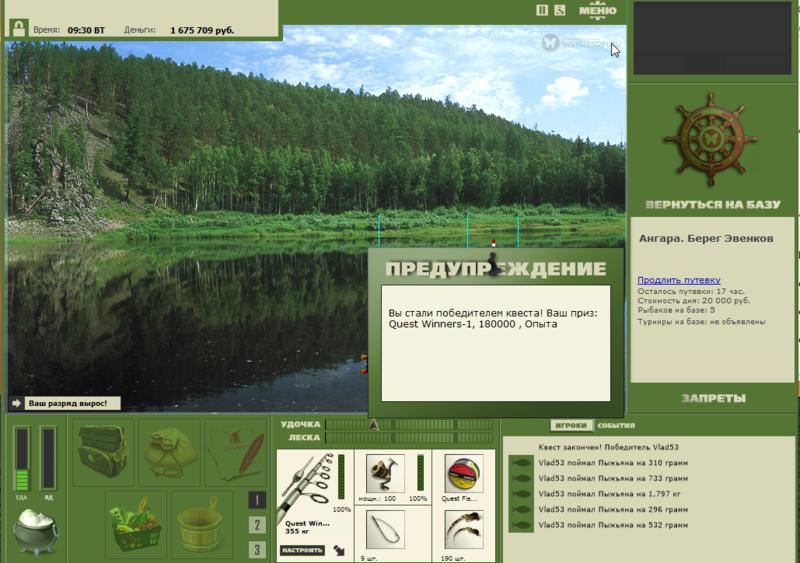Select the spinning reel icon

385,474
